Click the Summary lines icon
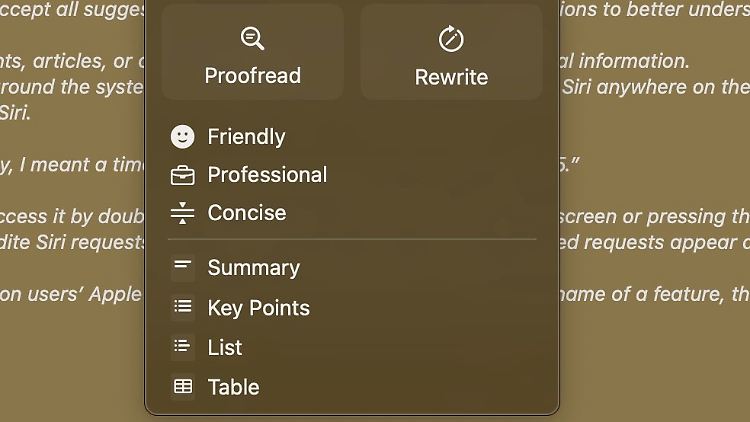This screenshot has width=750, height=422. coord(183,268)
